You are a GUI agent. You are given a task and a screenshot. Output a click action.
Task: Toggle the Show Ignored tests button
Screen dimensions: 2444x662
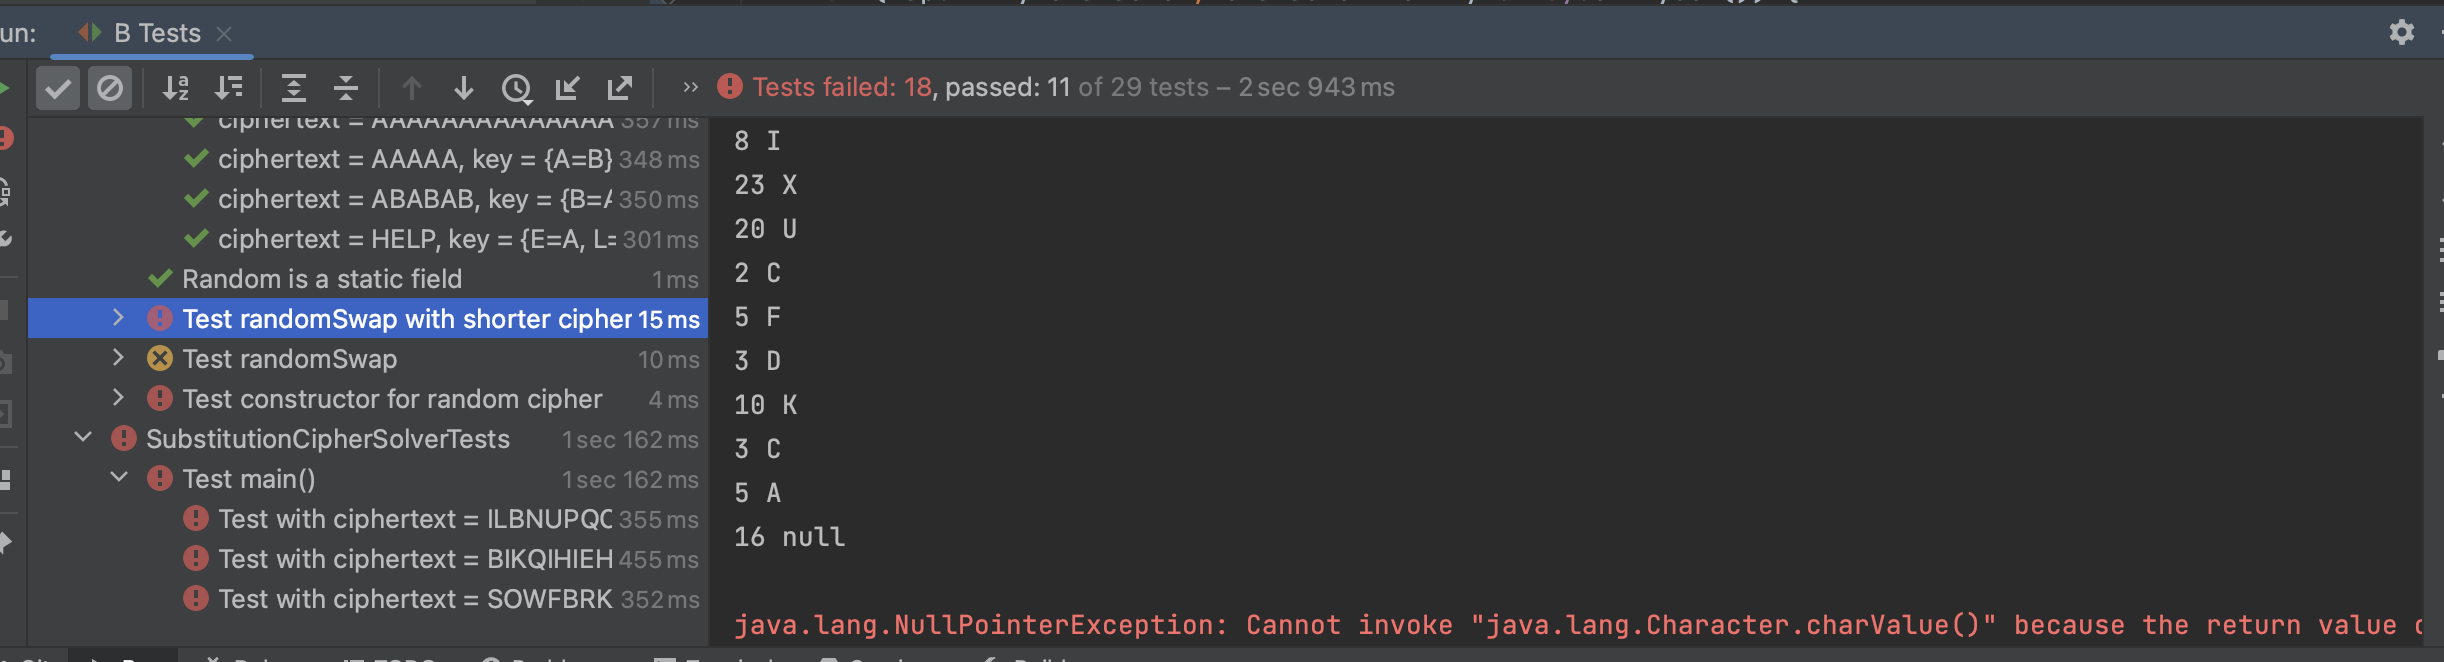point(110,88)
